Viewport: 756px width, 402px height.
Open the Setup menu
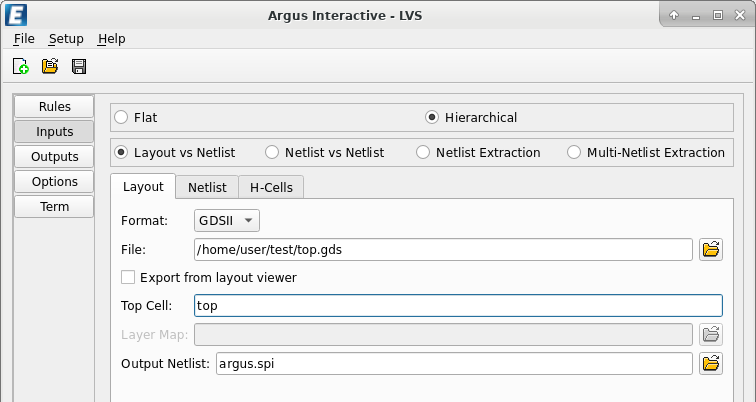tap(66, 38)
